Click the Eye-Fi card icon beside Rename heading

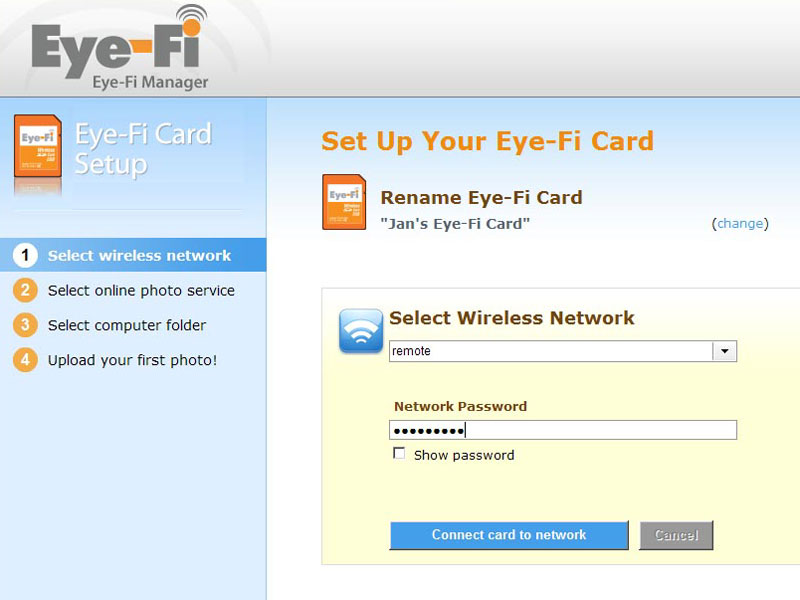pos(344,202)
